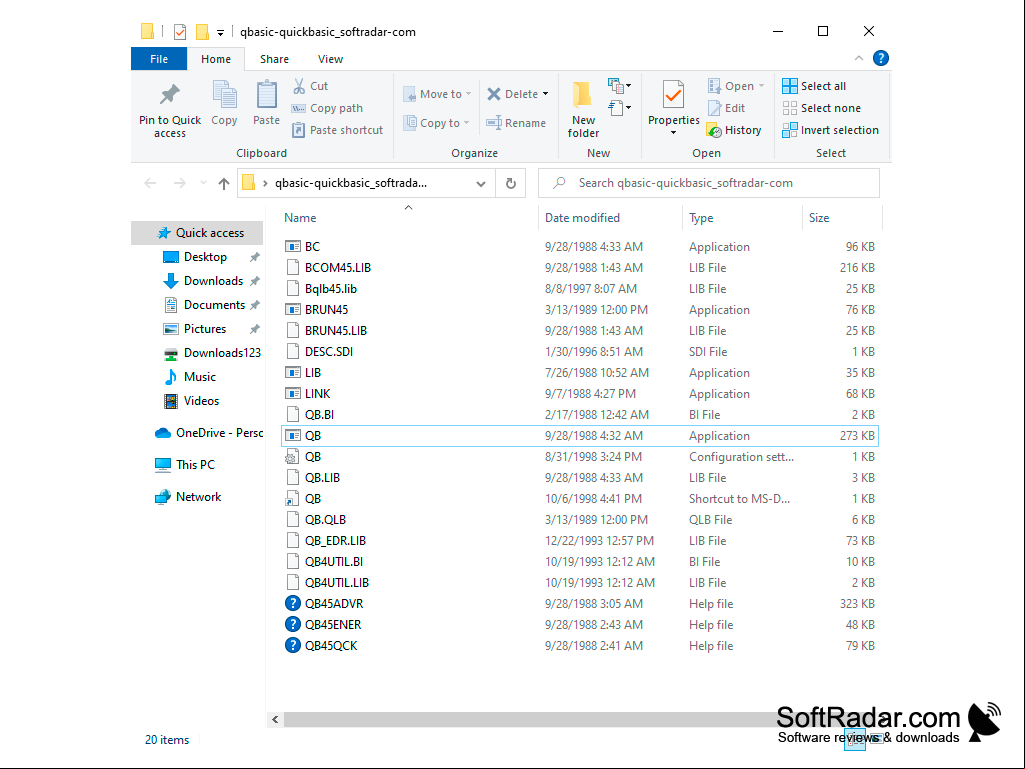This screenshot has width=1025, height=769.
Task: Click Select all in the ribbon
Action: (814, 86)
